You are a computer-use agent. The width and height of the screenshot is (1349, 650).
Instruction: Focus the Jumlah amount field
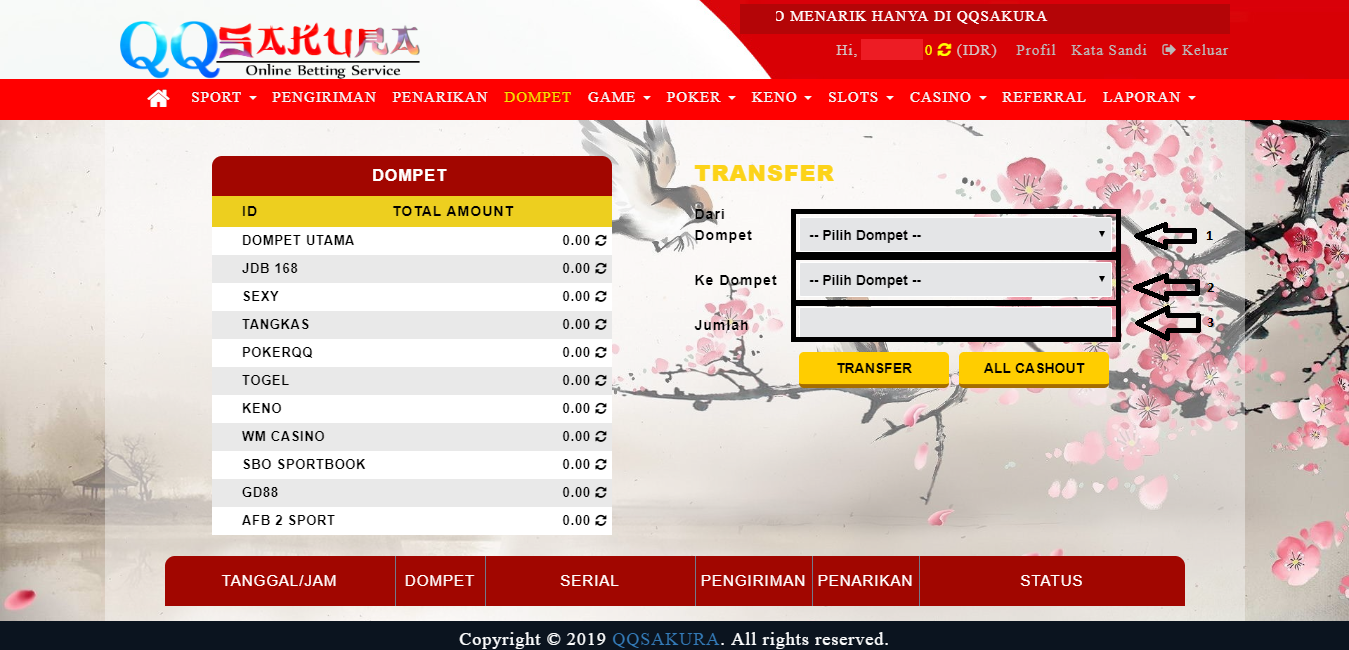pos(955,323)
